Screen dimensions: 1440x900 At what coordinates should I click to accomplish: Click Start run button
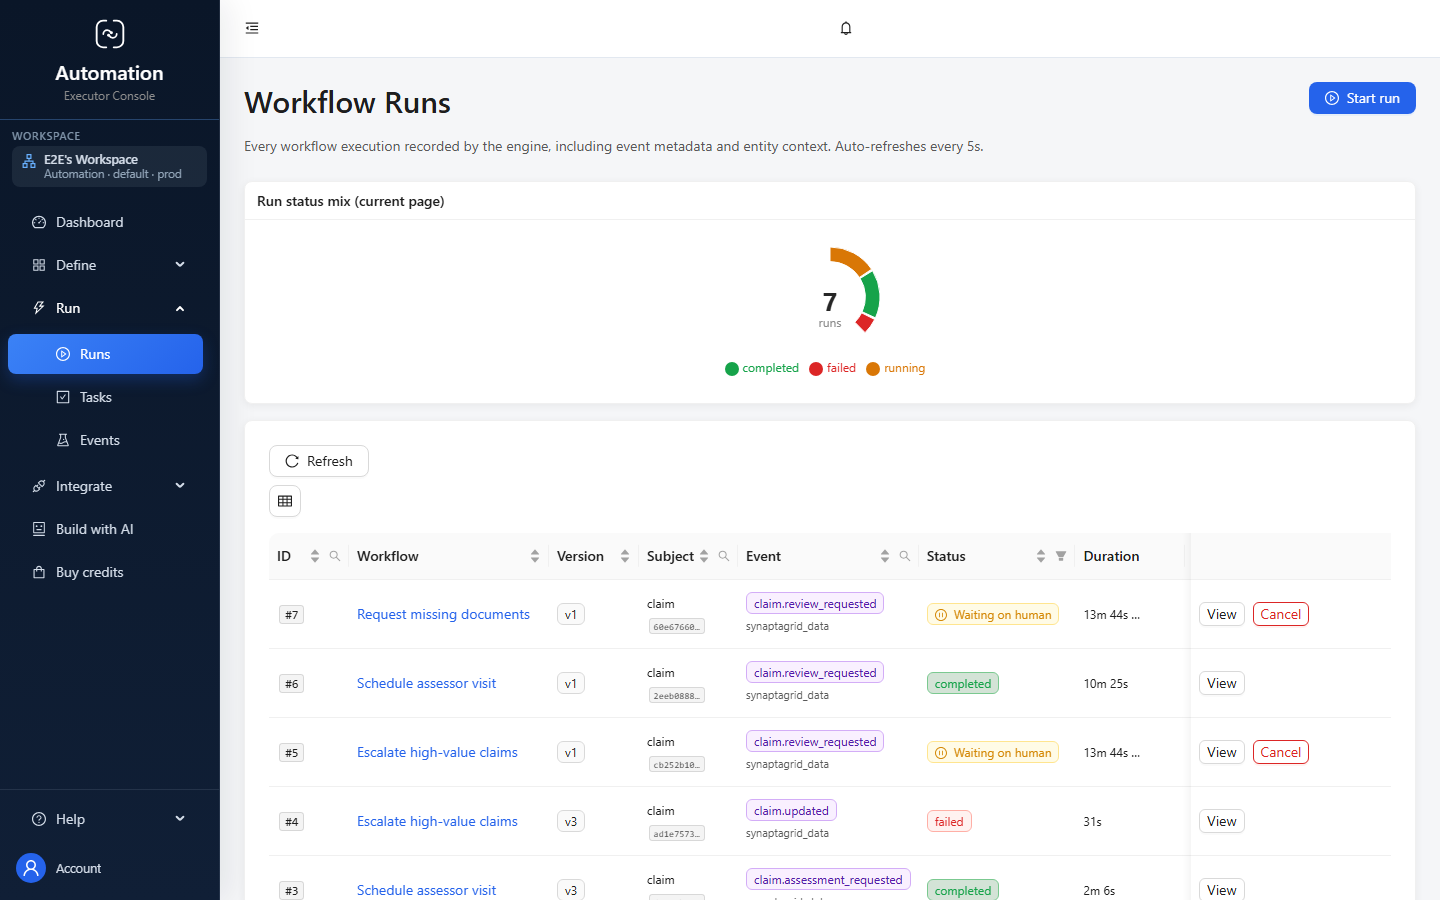(1362, 98)
